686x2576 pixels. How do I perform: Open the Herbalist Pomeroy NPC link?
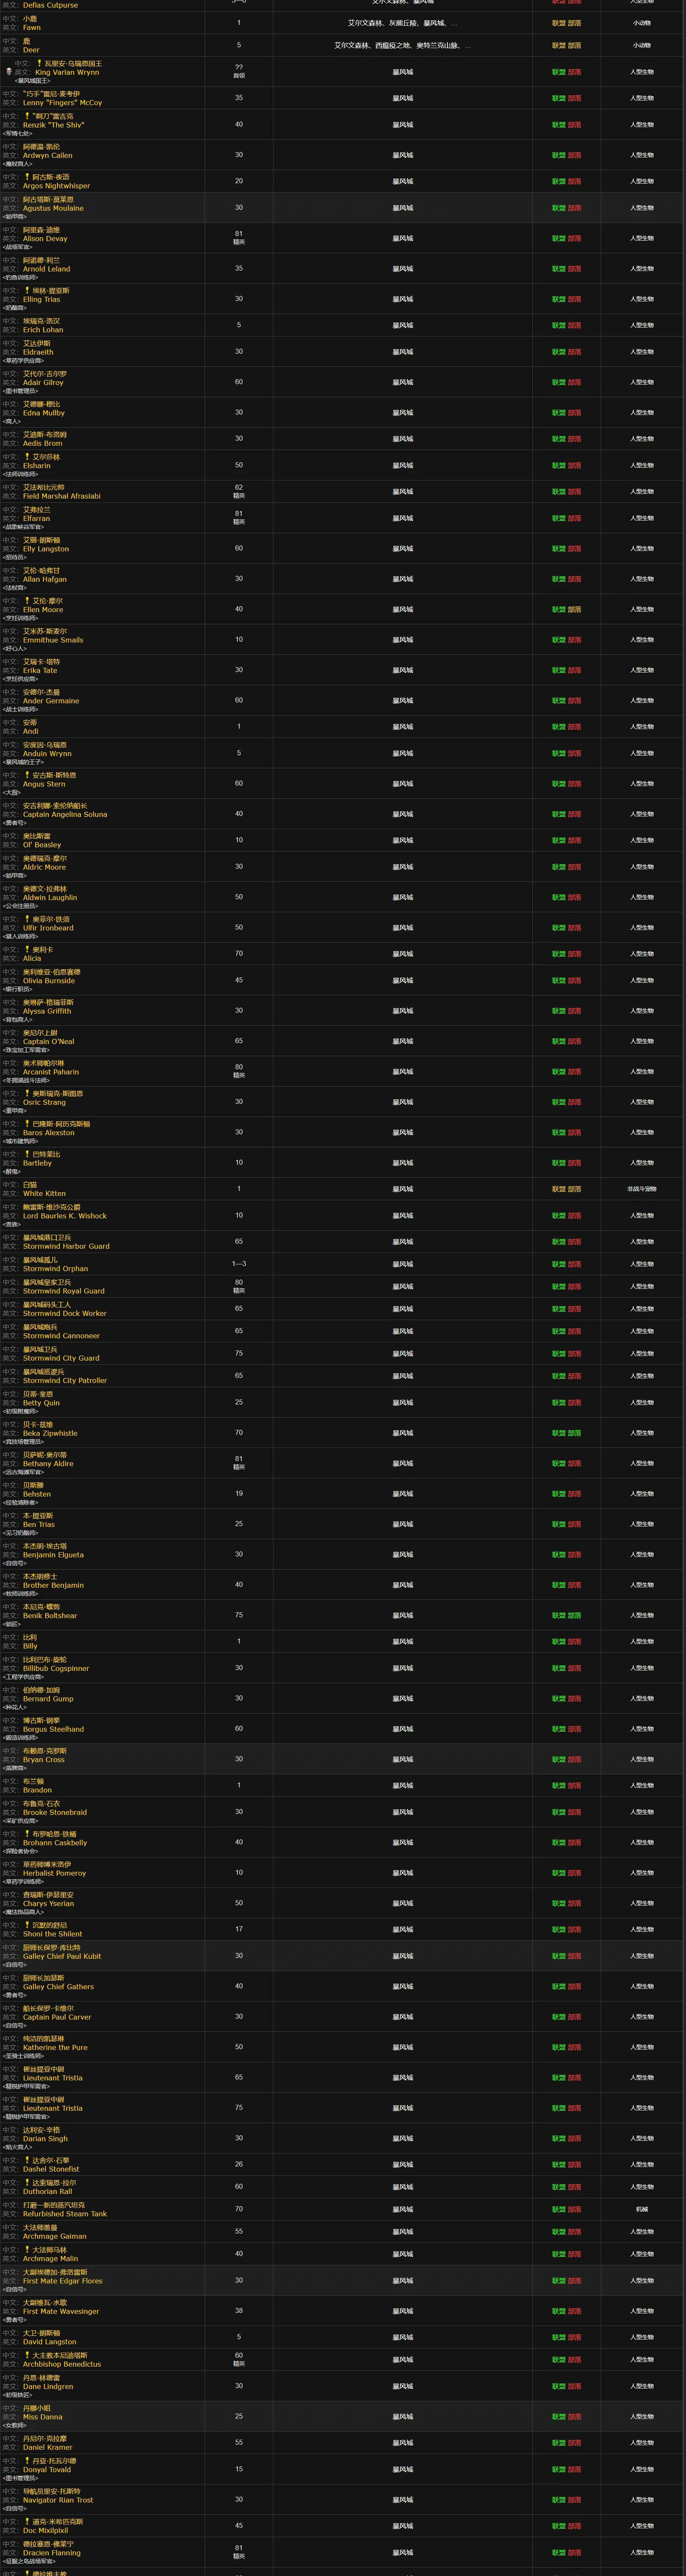[x=54, y=1873]
